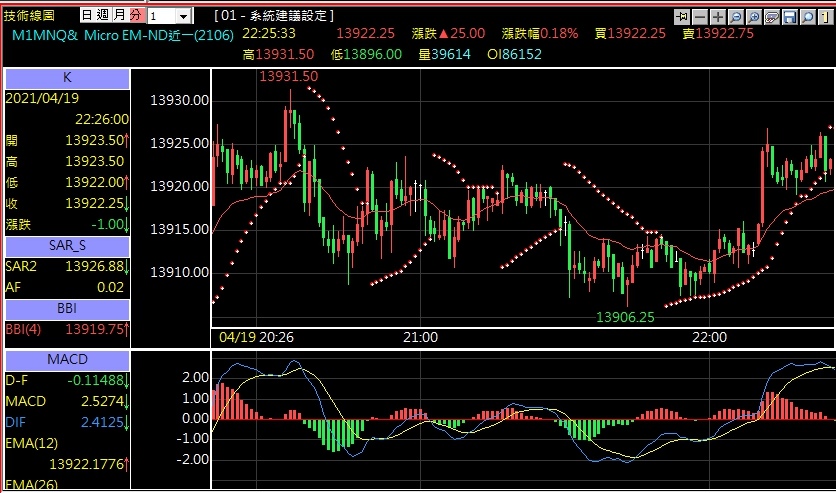
Task: Click MACD value 2.5274
Action: click(102, 401)
